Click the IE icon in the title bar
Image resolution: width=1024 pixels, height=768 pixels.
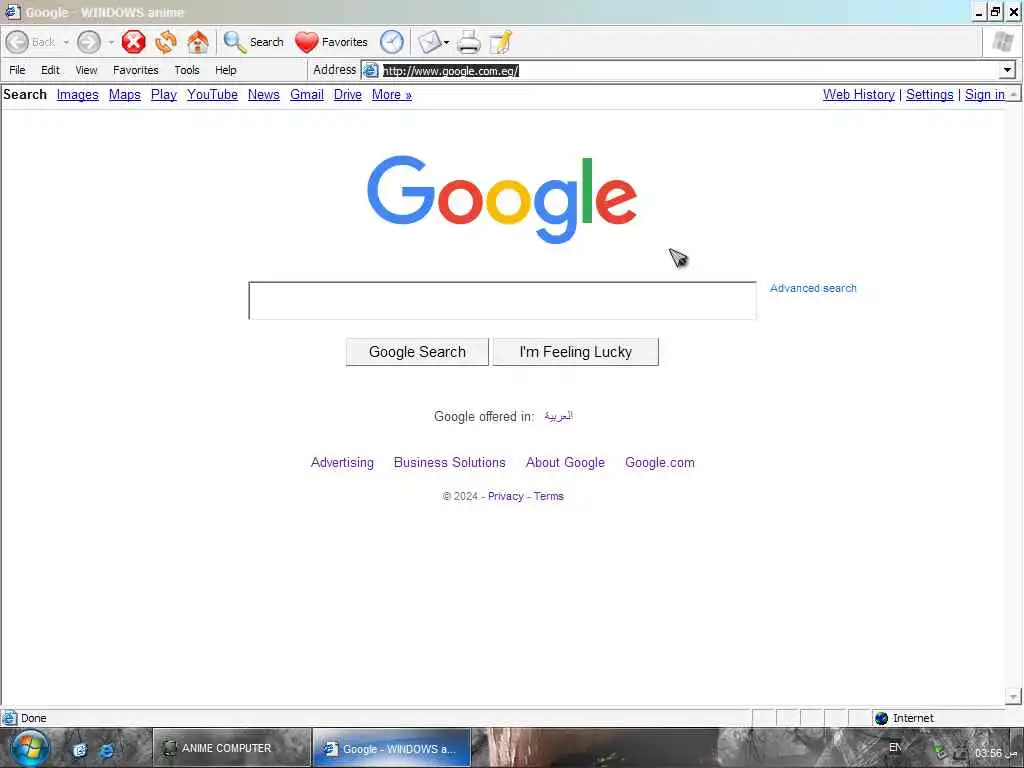click(x=12, y=12)
